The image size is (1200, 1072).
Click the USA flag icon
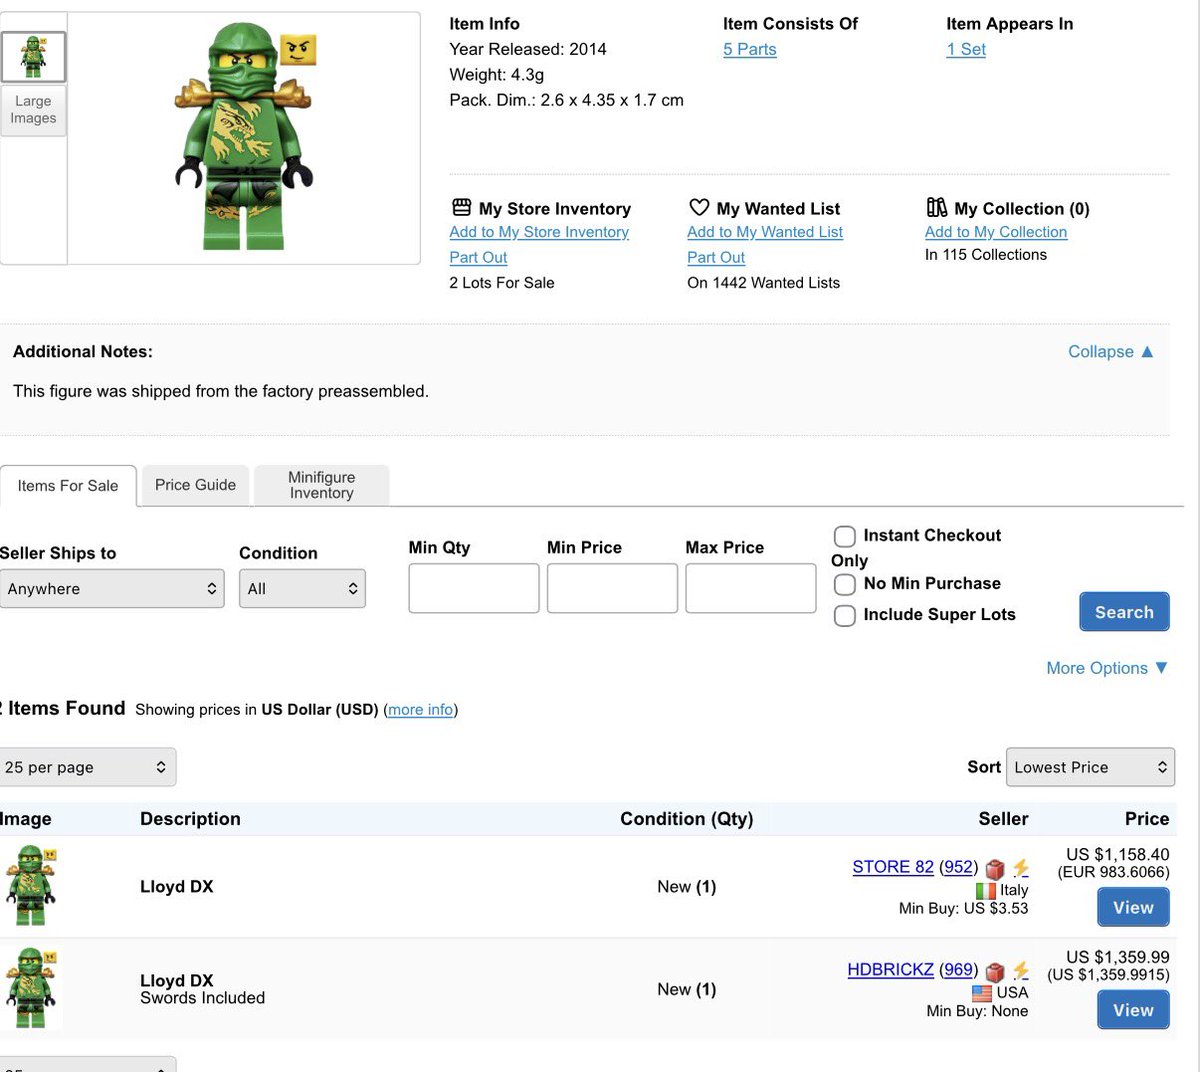(x=982, y=993)
